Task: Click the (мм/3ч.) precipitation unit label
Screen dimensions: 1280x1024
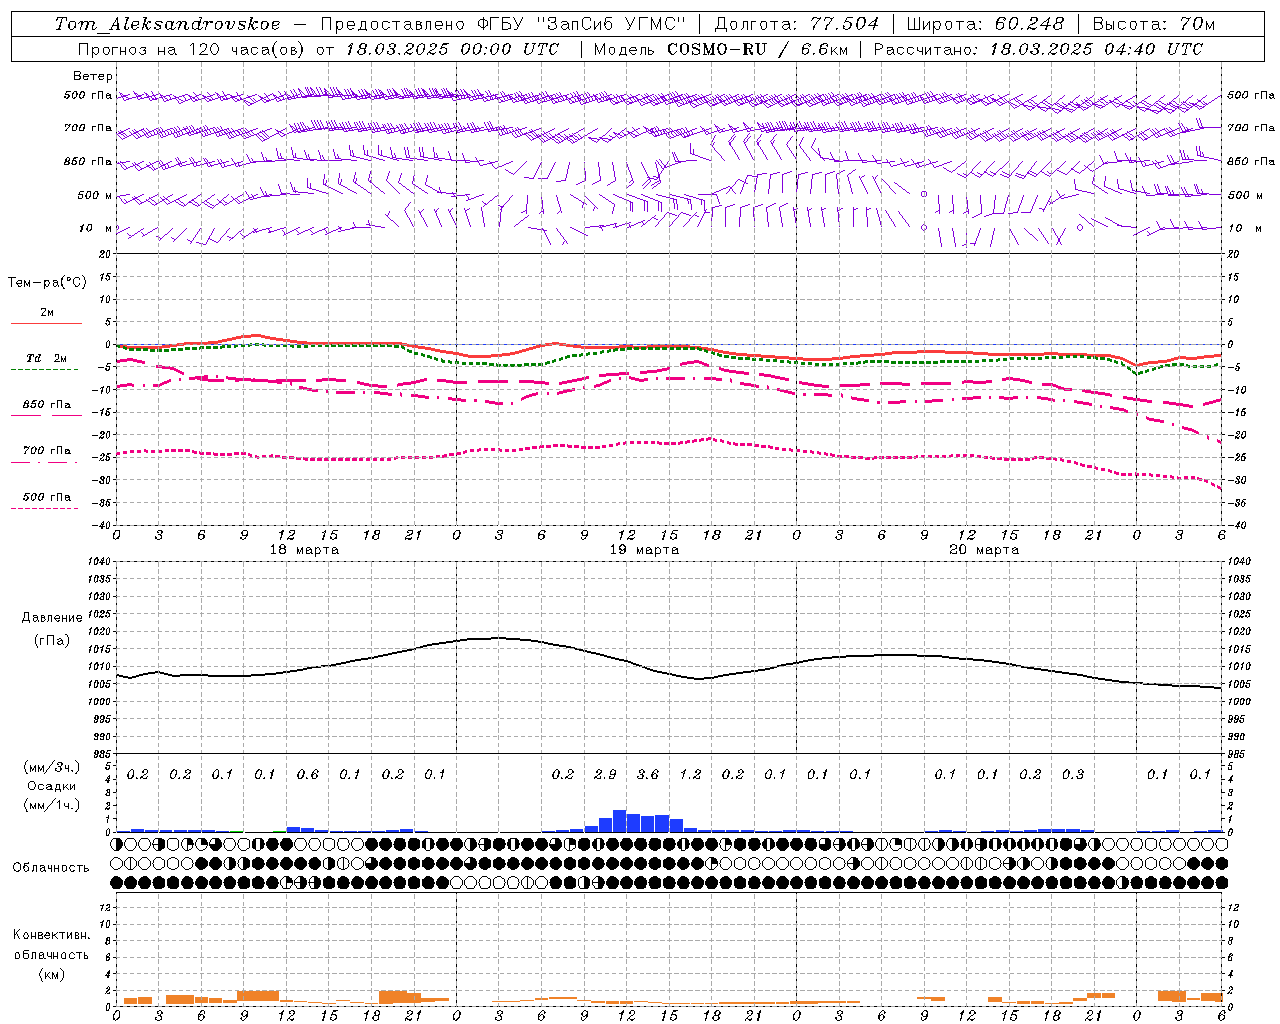Action: pyautogui.click(x=52, y=767)
